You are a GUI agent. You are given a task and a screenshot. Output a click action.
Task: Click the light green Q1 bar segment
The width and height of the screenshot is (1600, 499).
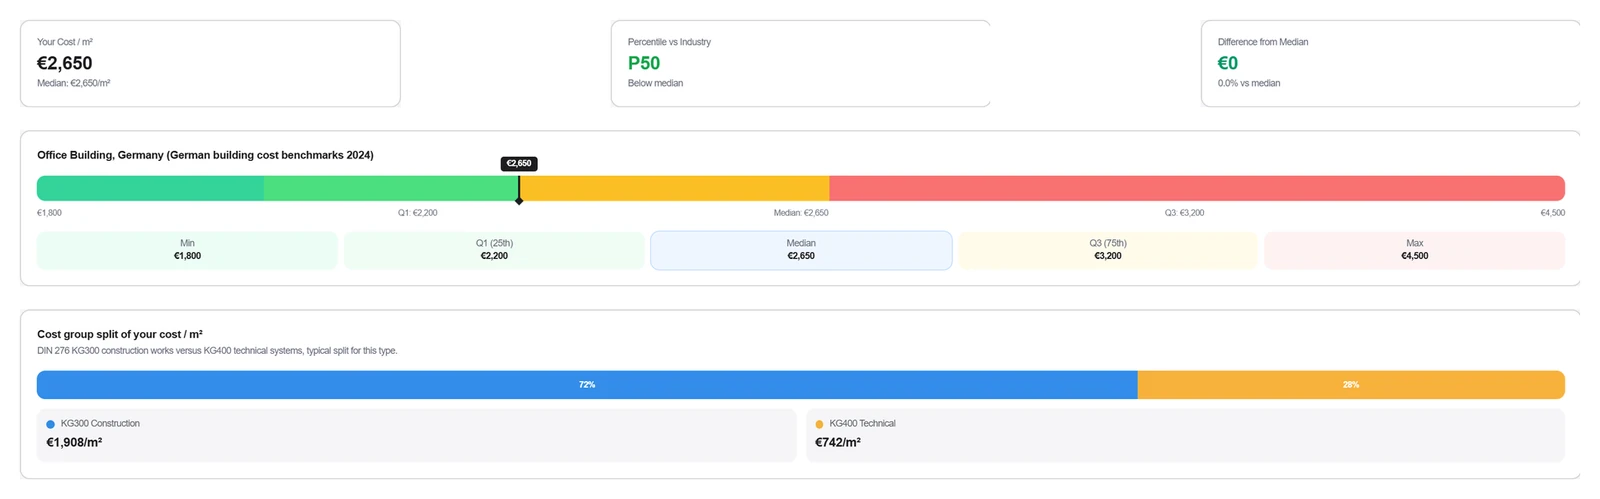pyautogui.click(x=390, y=188)
